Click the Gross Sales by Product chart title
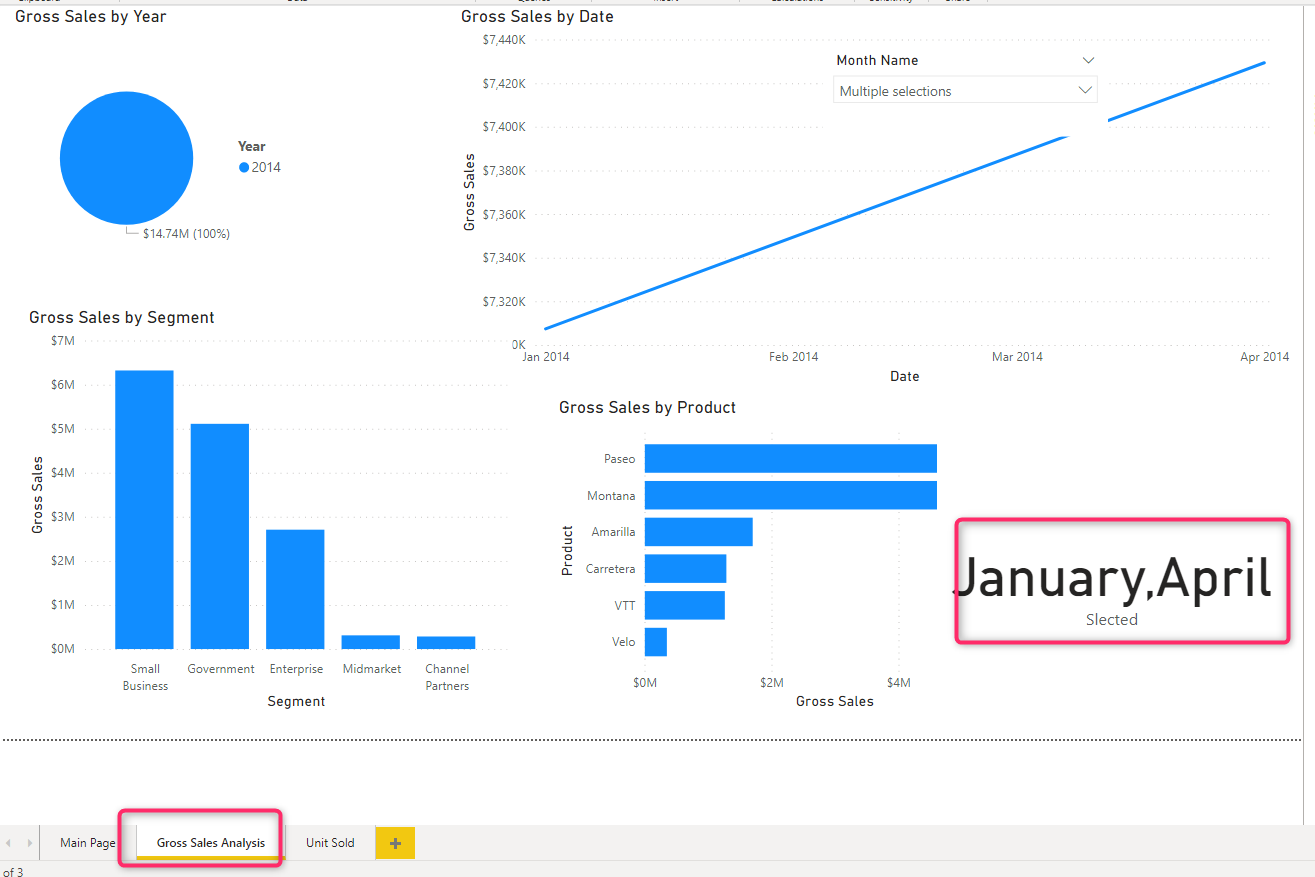The image size is (1315, 877). (x=647, y=408)
